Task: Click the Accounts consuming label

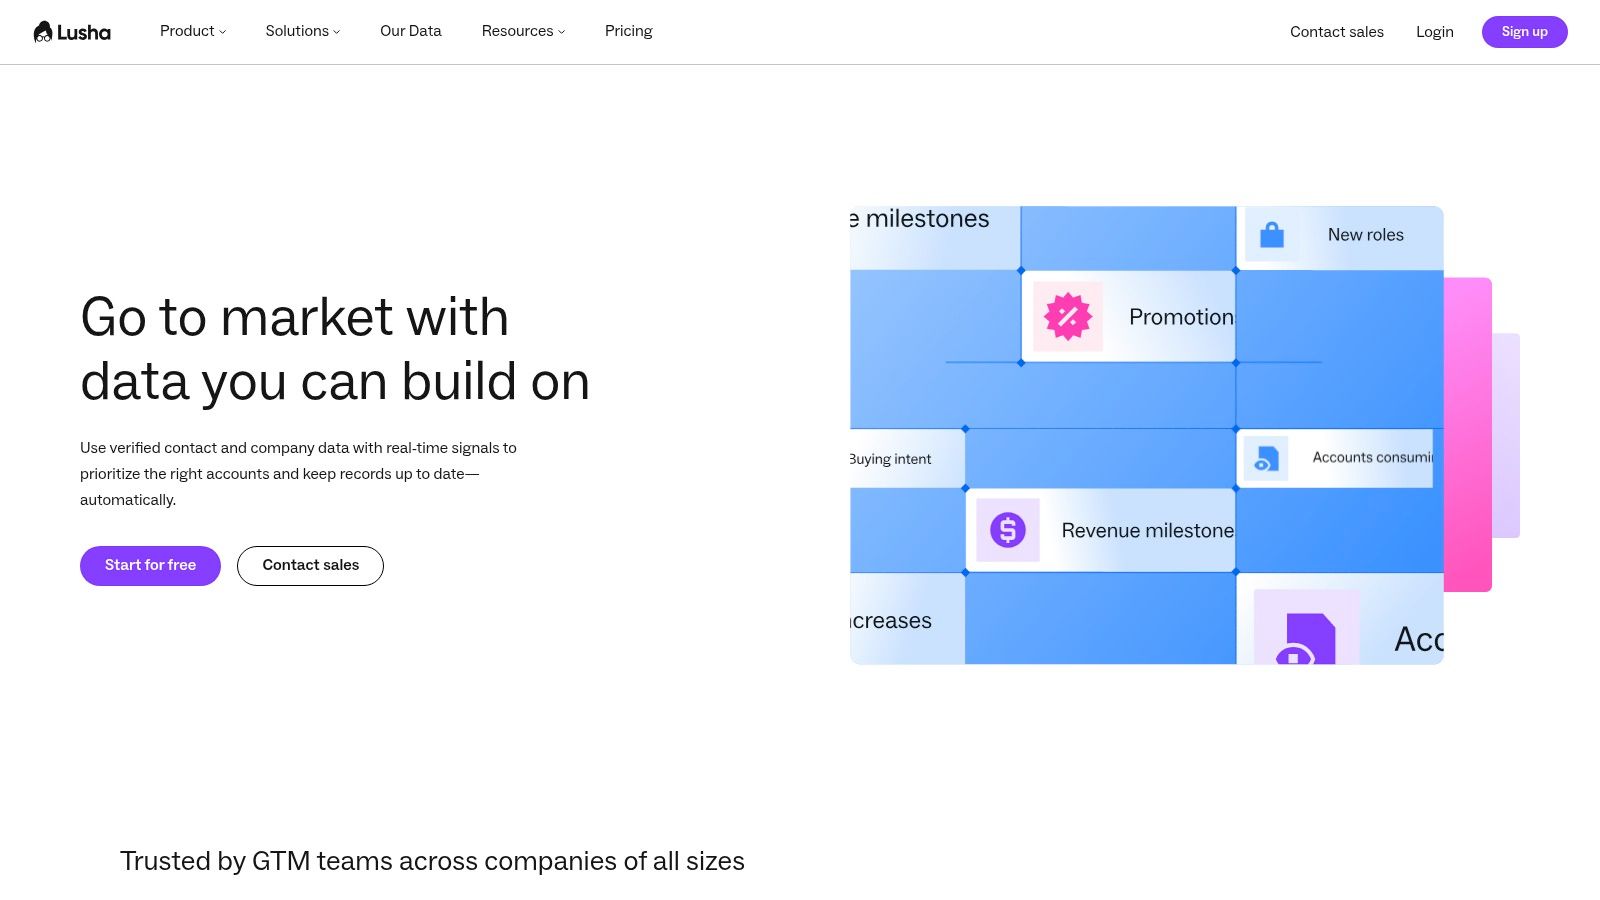Action: coord(1373,458)
